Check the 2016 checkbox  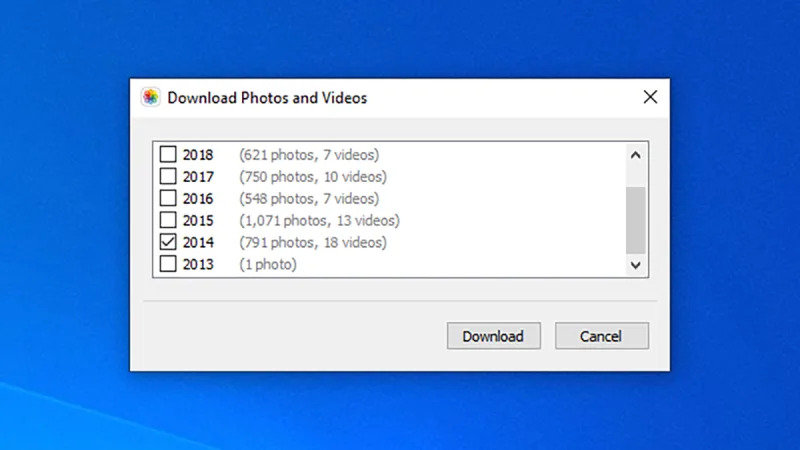[168, 198]
